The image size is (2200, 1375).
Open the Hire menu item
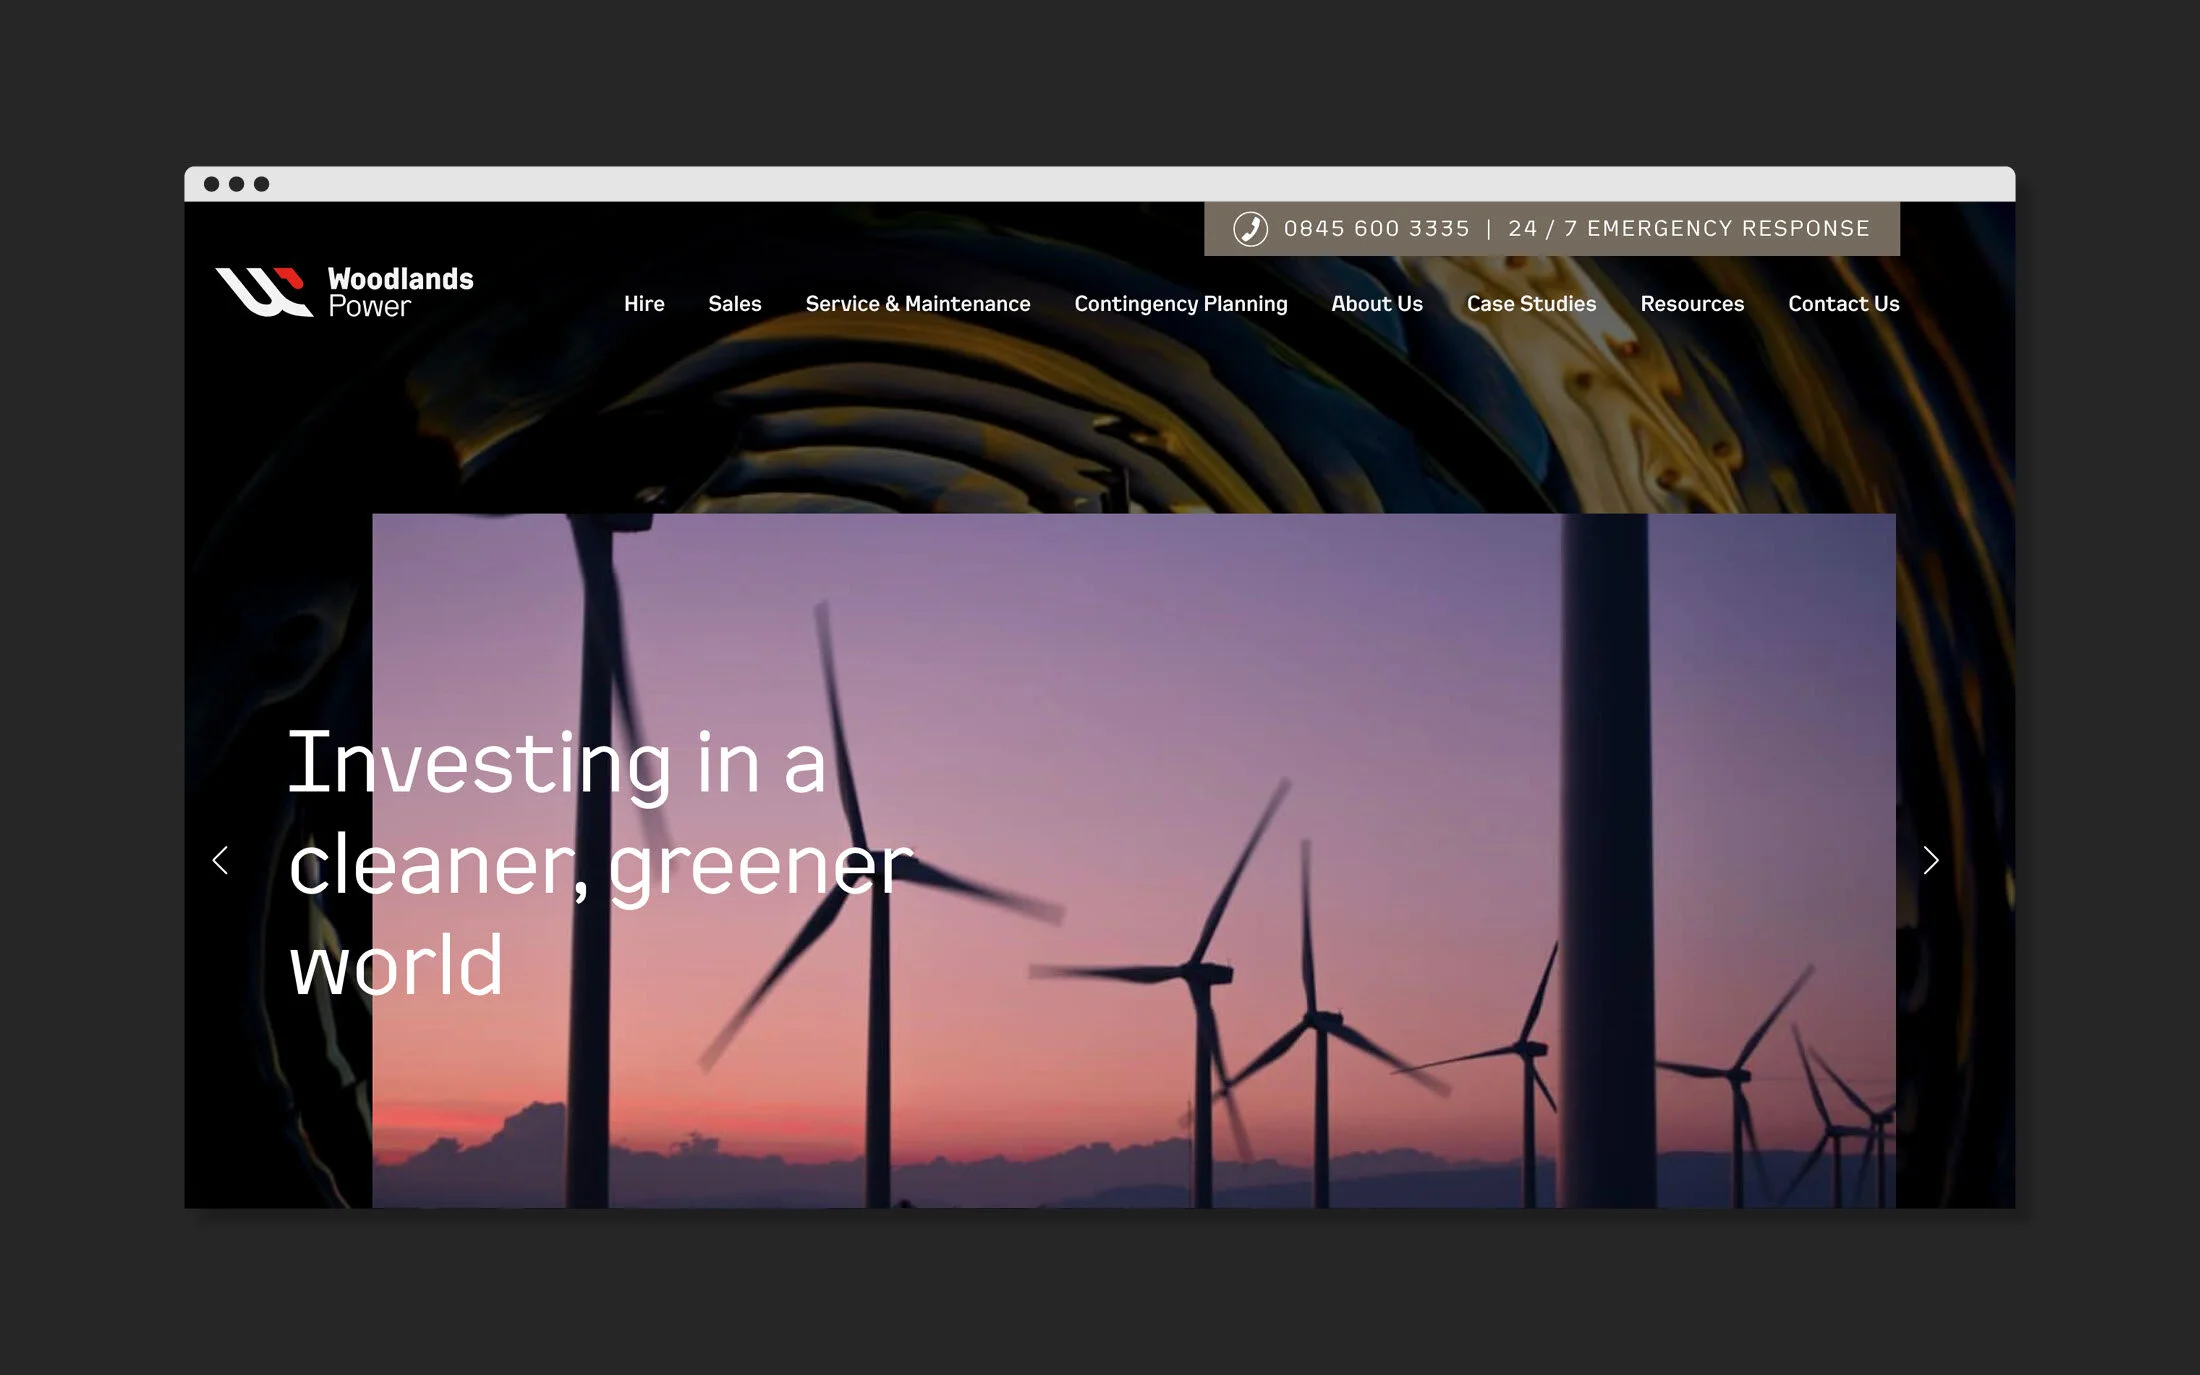(x=644, y=304)
